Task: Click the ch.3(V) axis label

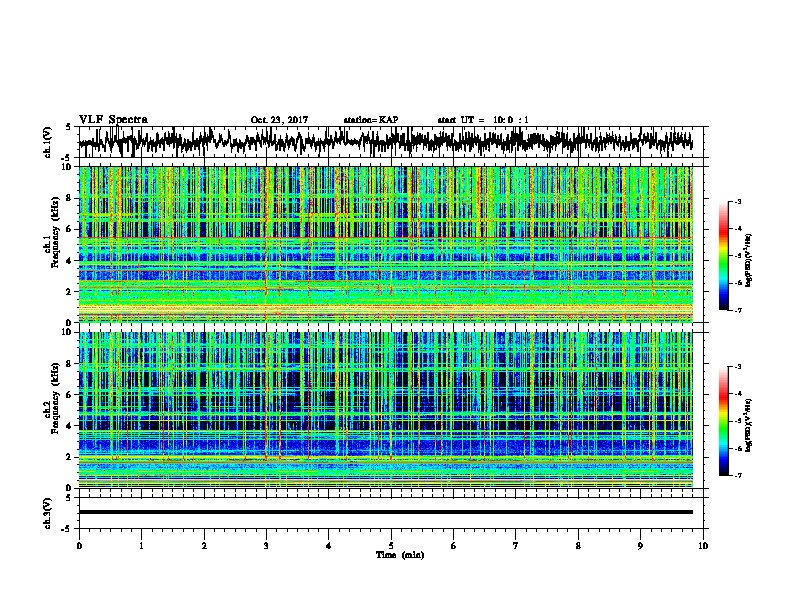Action: pyautogui.click(x=47, y=513)
